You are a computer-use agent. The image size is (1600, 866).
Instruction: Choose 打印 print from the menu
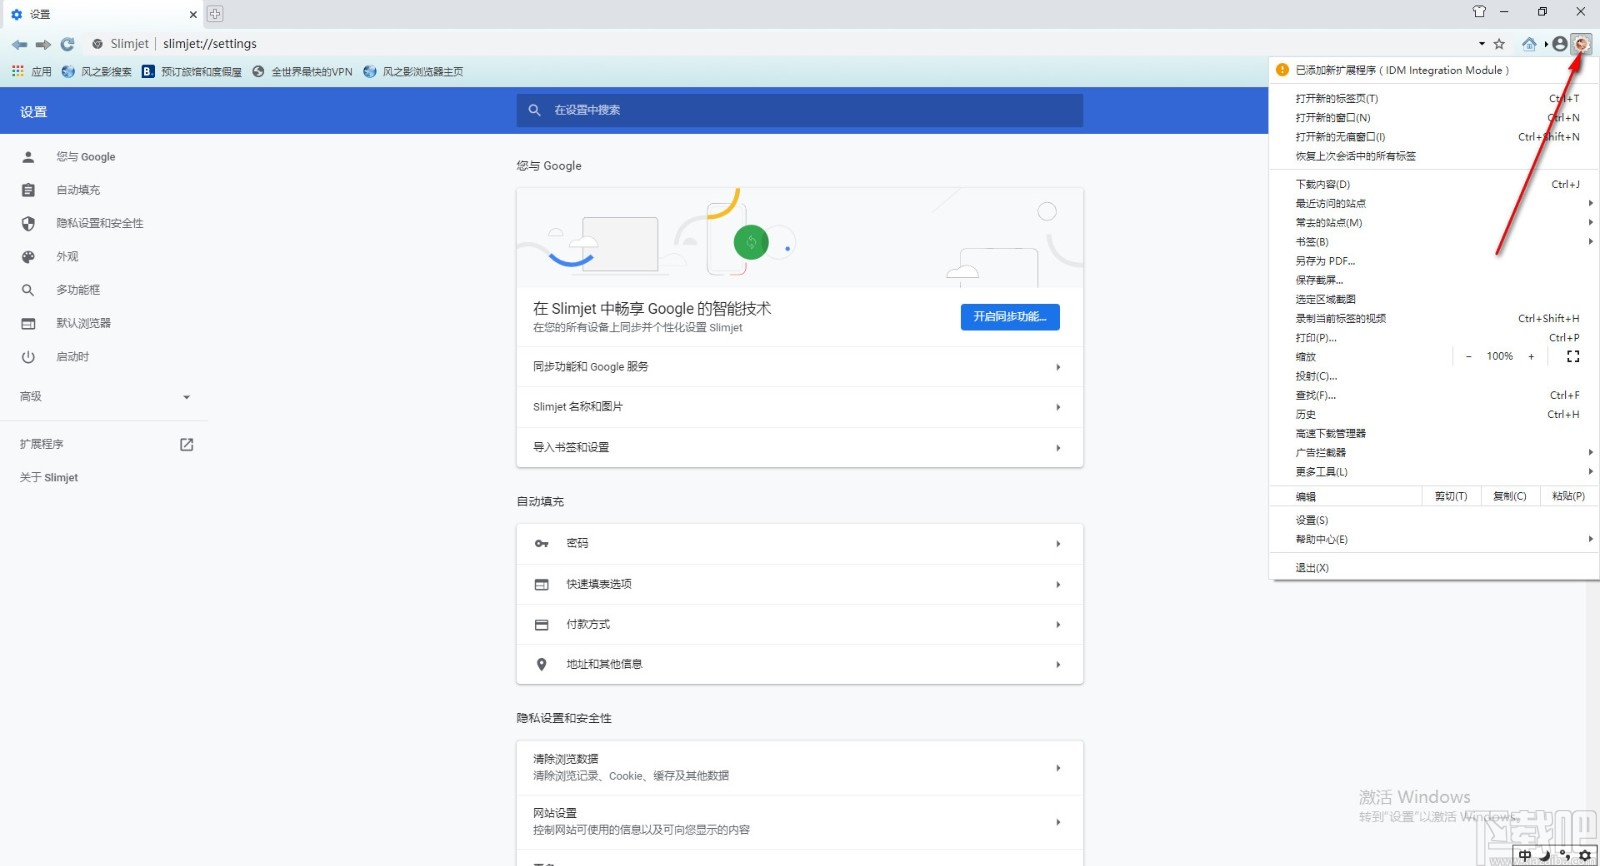(1434, 338)
